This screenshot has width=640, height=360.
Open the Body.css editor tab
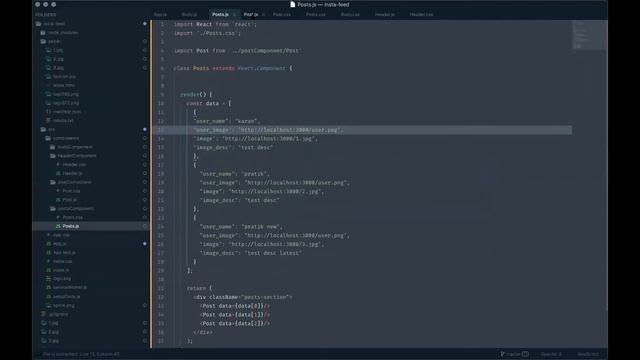coord(350,15)
